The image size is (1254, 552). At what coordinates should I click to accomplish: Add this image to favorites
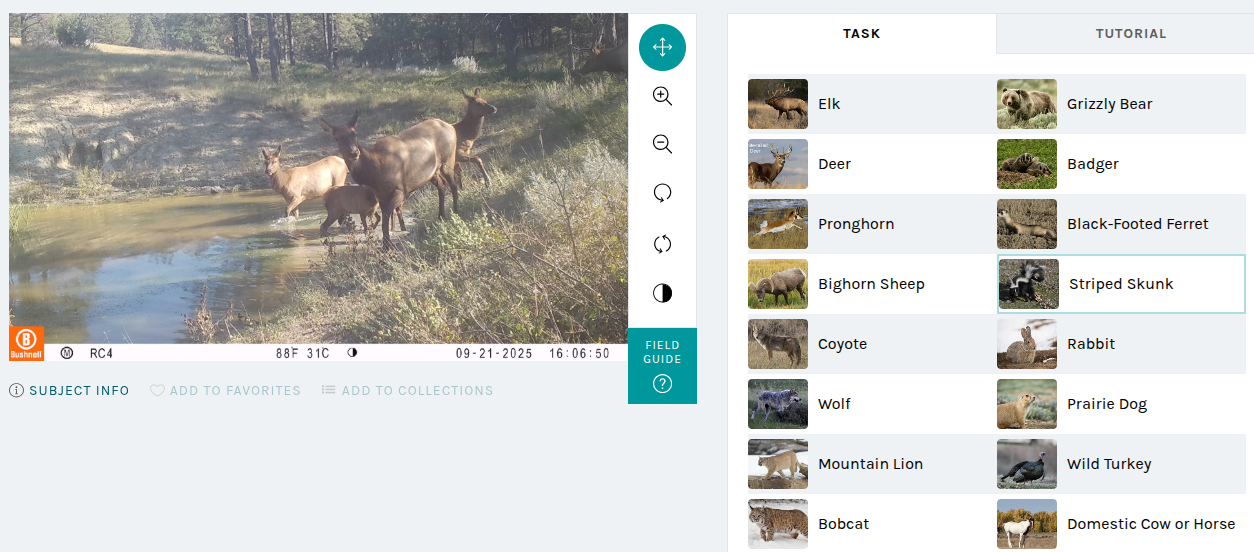tap(225, 391)
